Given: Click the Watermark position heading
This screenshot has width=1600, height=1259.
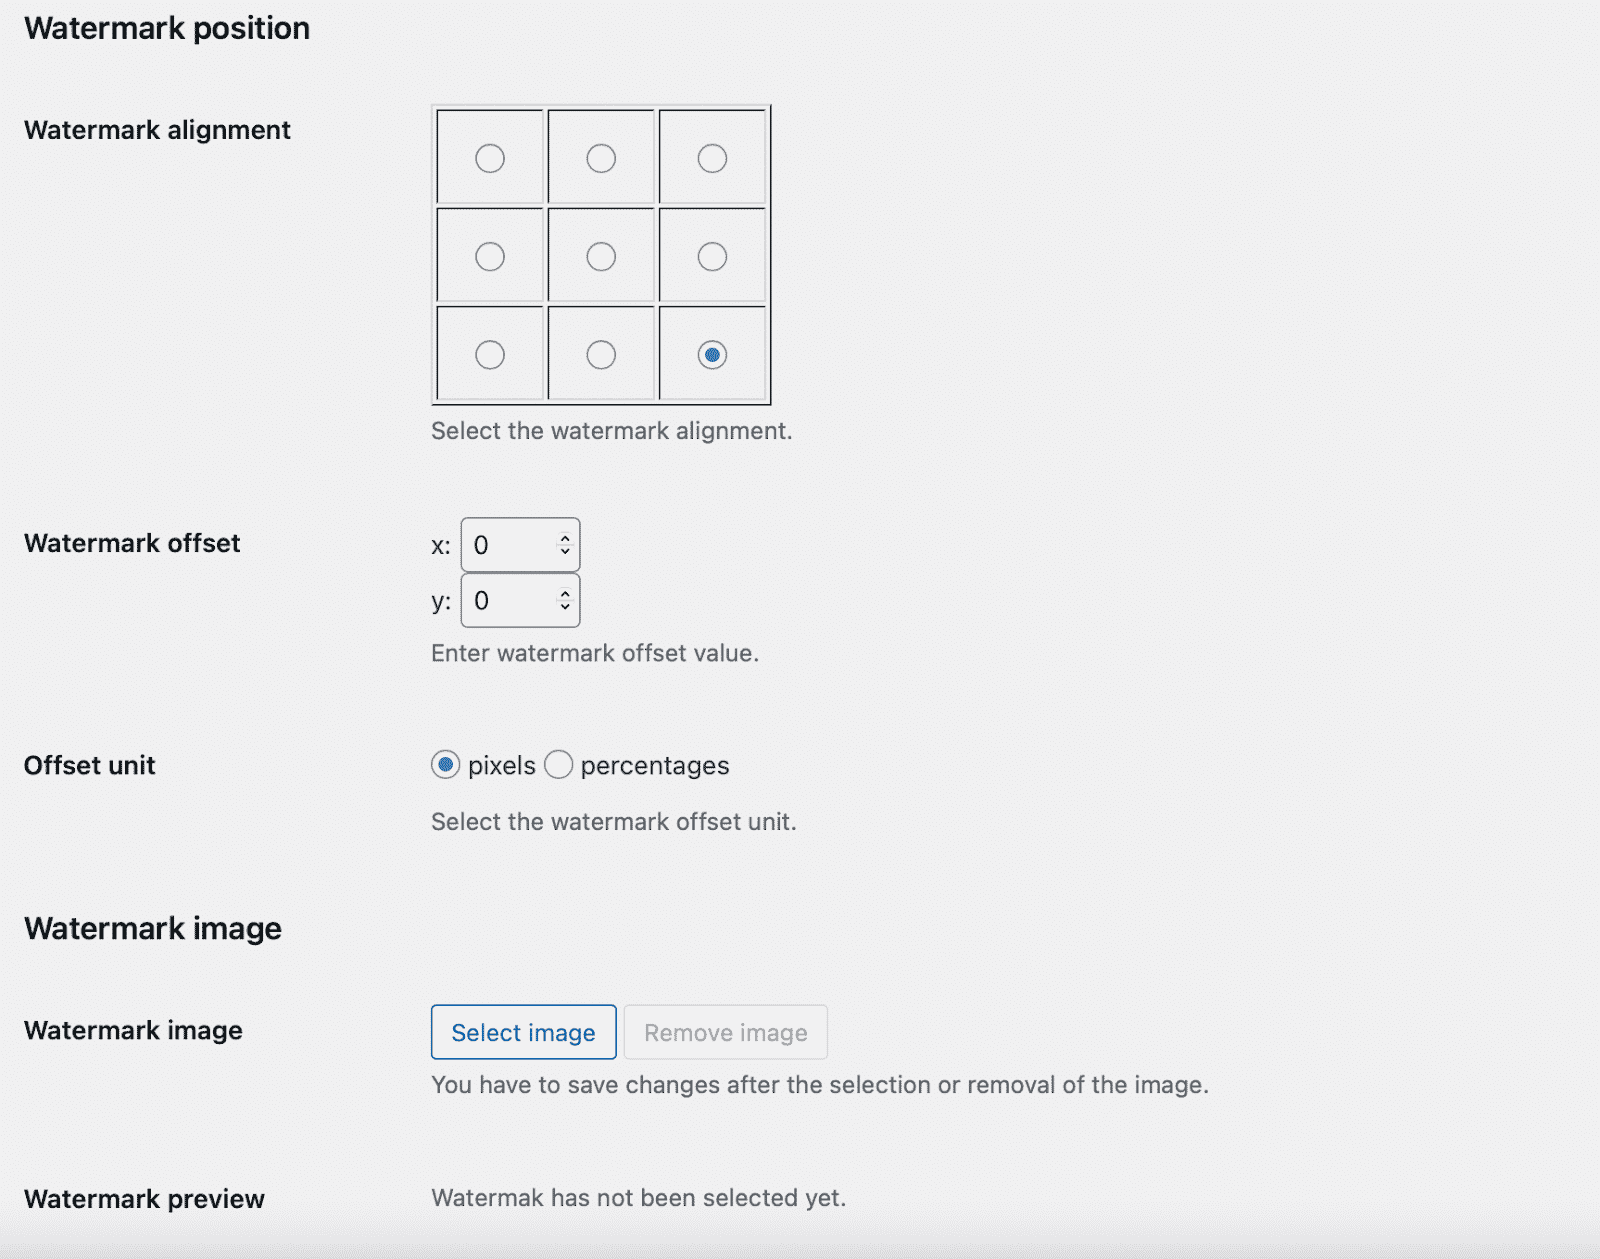Looking at the screenshot, I should click(168, 28).
